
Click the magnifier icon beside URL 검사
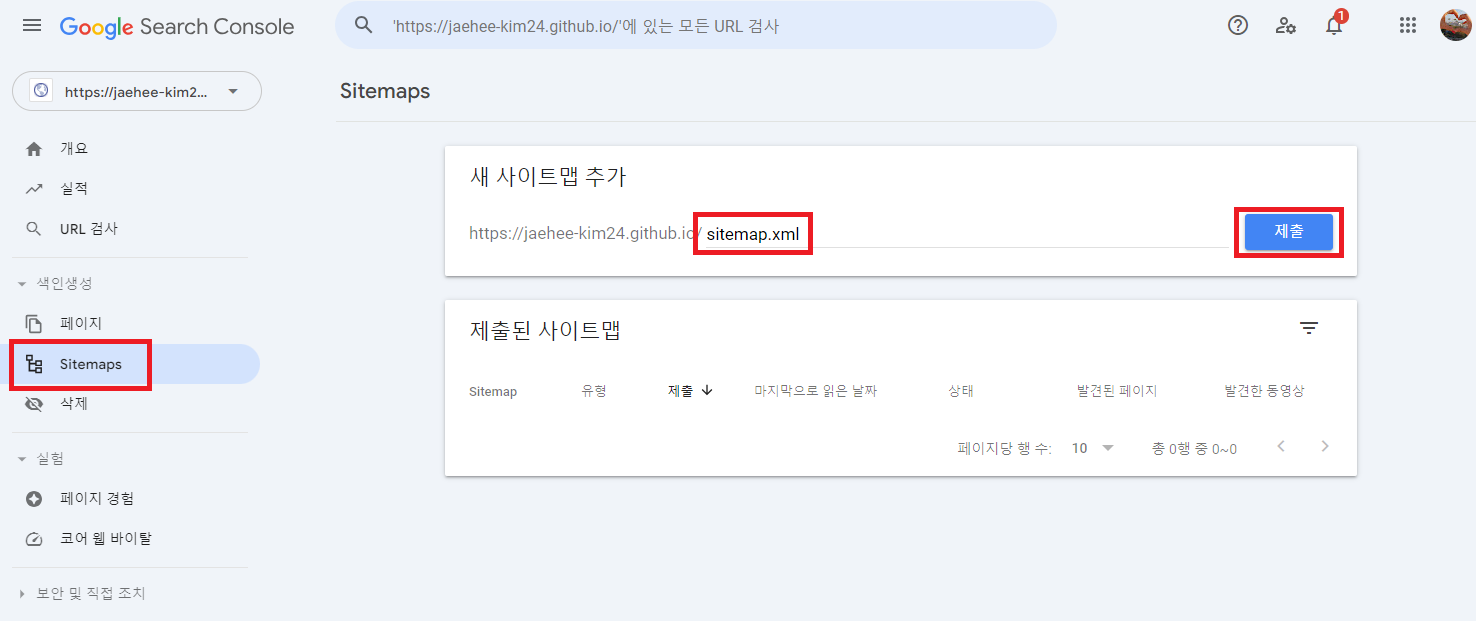point(34,229)
